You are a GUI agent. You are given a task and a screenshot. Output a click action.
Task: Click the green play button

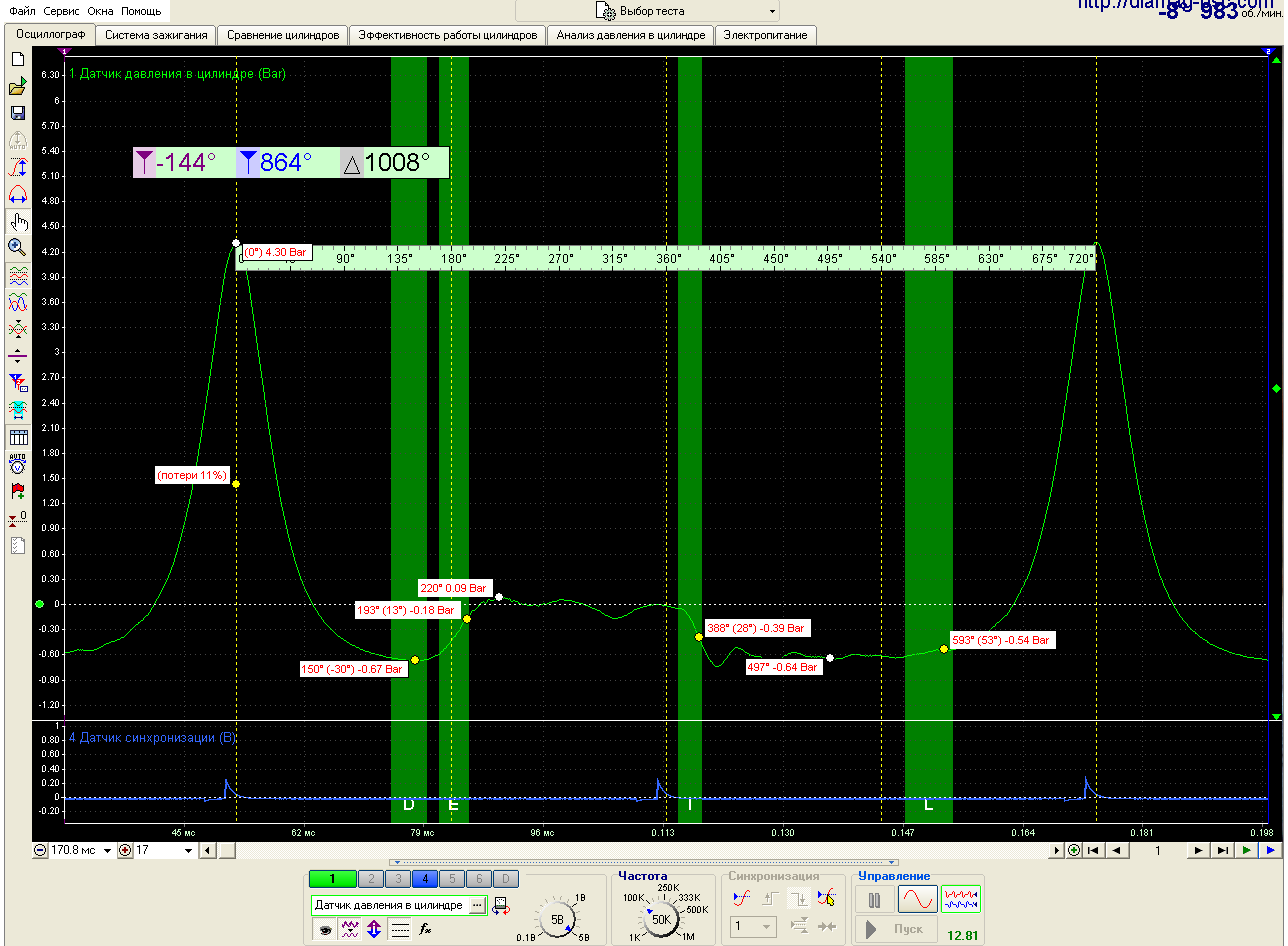pyautogui.click(x=1246, y=850)
